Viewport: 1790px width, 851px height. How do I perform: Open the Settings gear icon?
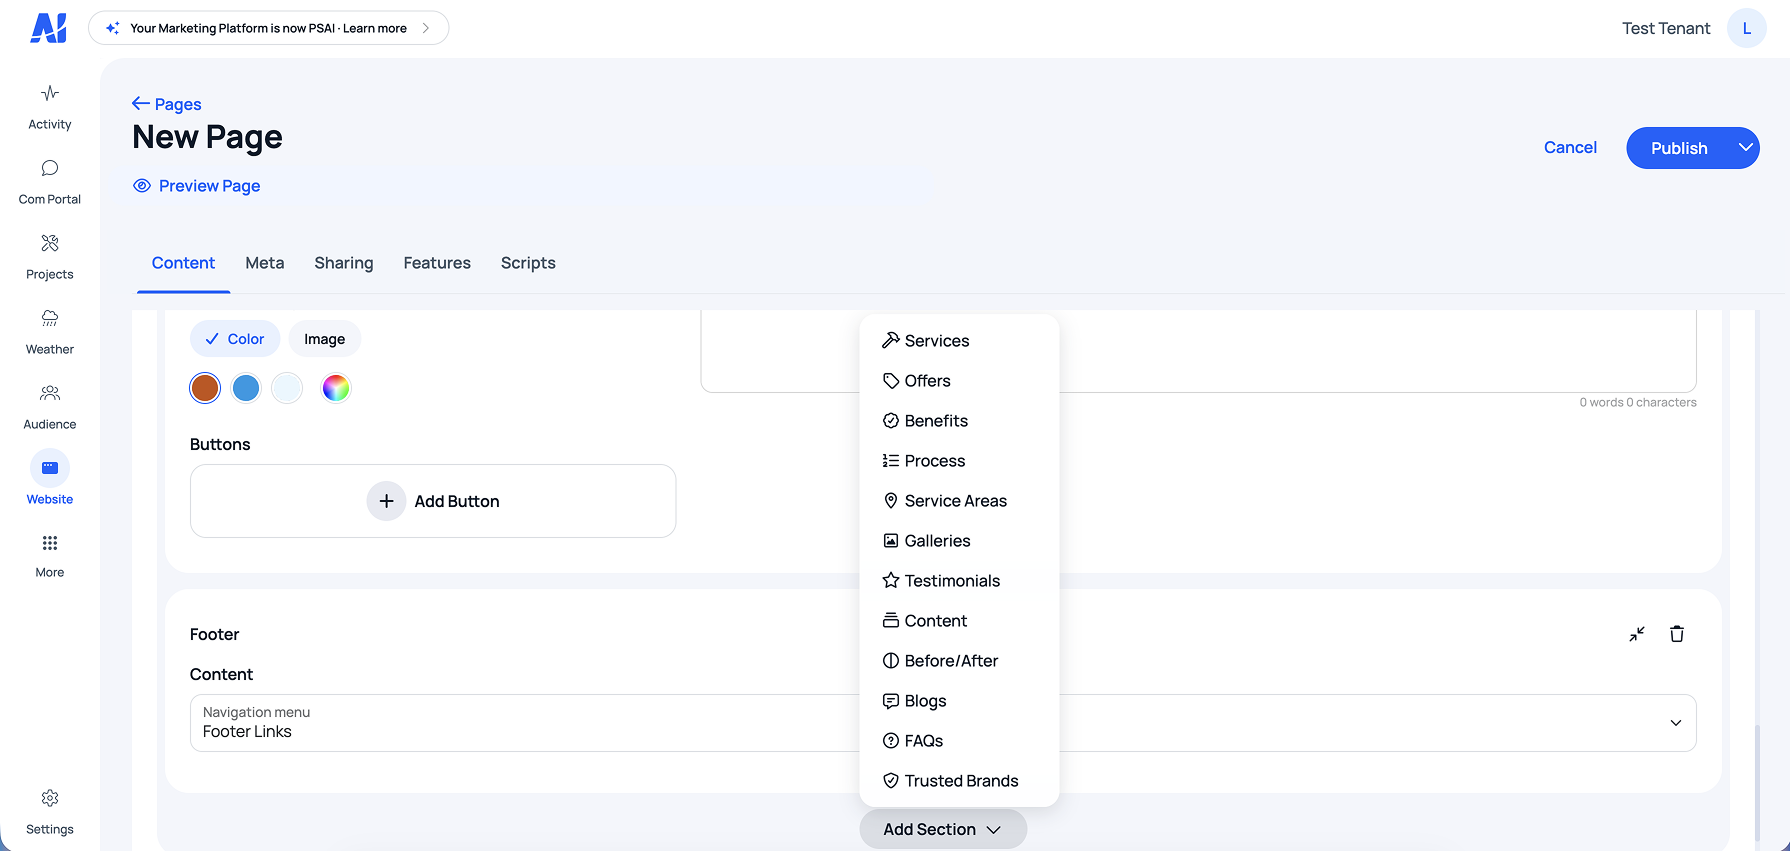50,798
